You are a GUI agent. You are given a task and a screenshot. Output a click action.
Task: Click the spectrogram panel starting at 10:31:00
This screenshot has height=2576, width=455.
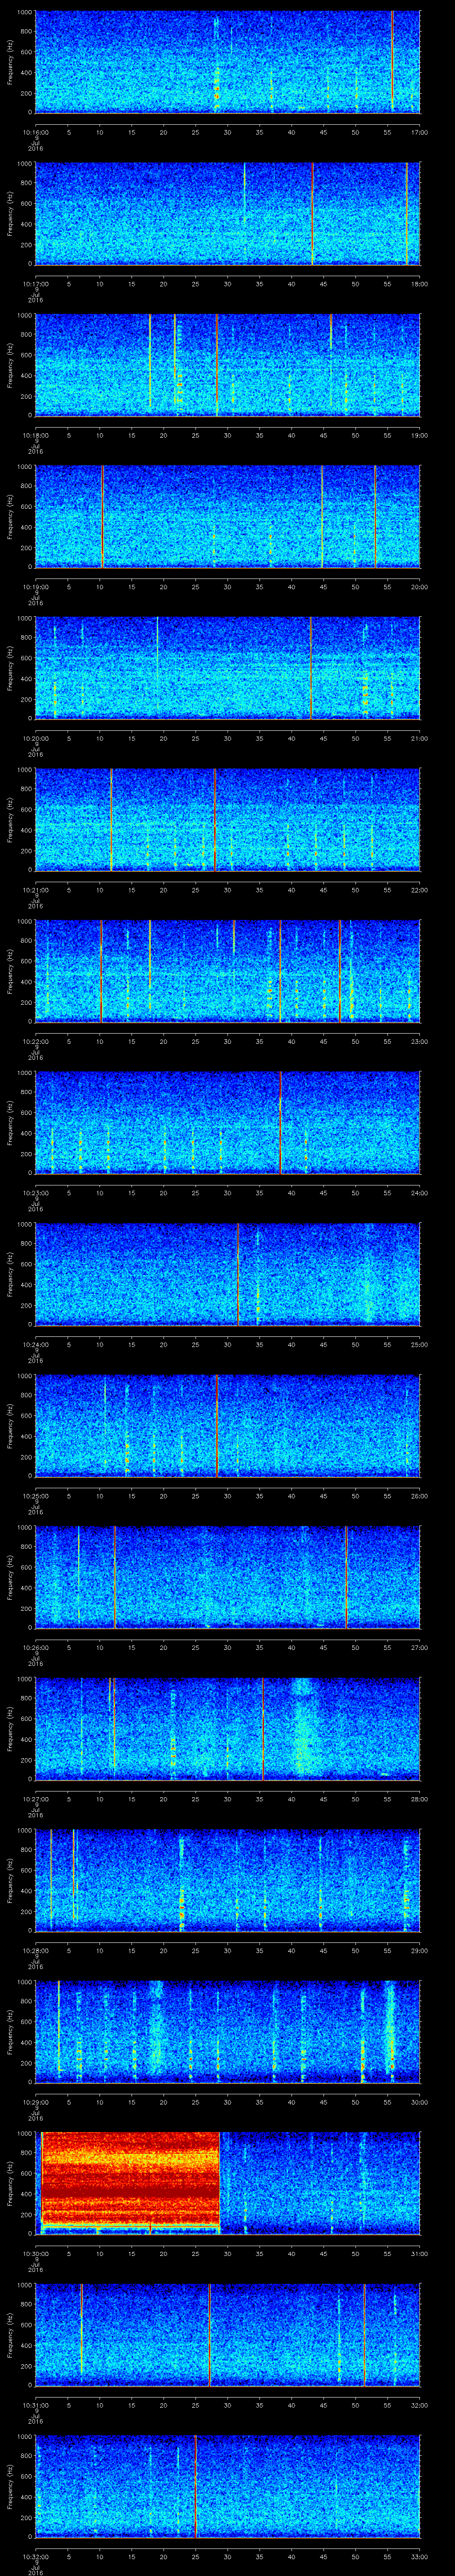227,2335
